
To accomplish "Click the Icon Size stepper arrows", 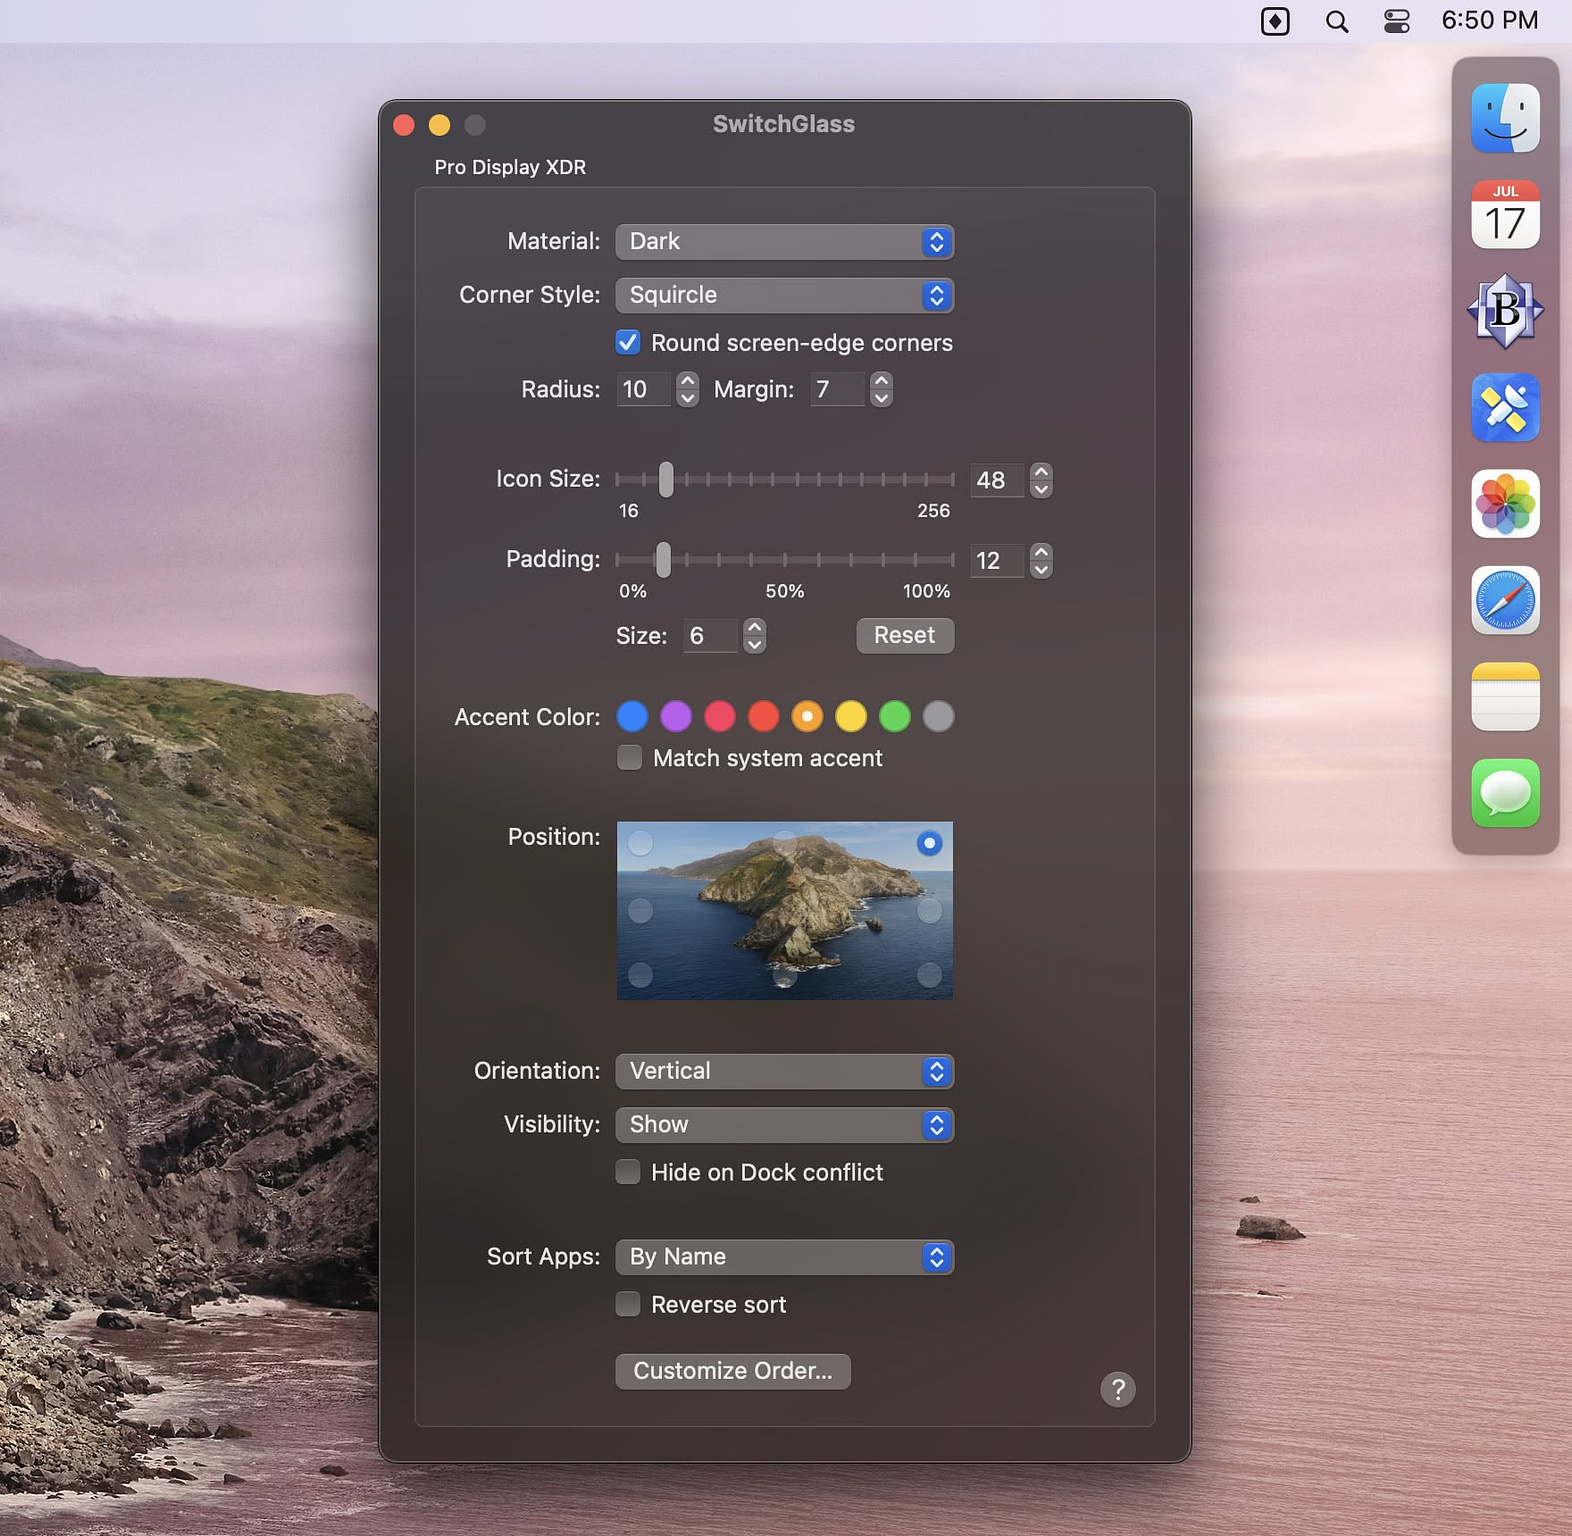I will click(x=1041, y=480).
